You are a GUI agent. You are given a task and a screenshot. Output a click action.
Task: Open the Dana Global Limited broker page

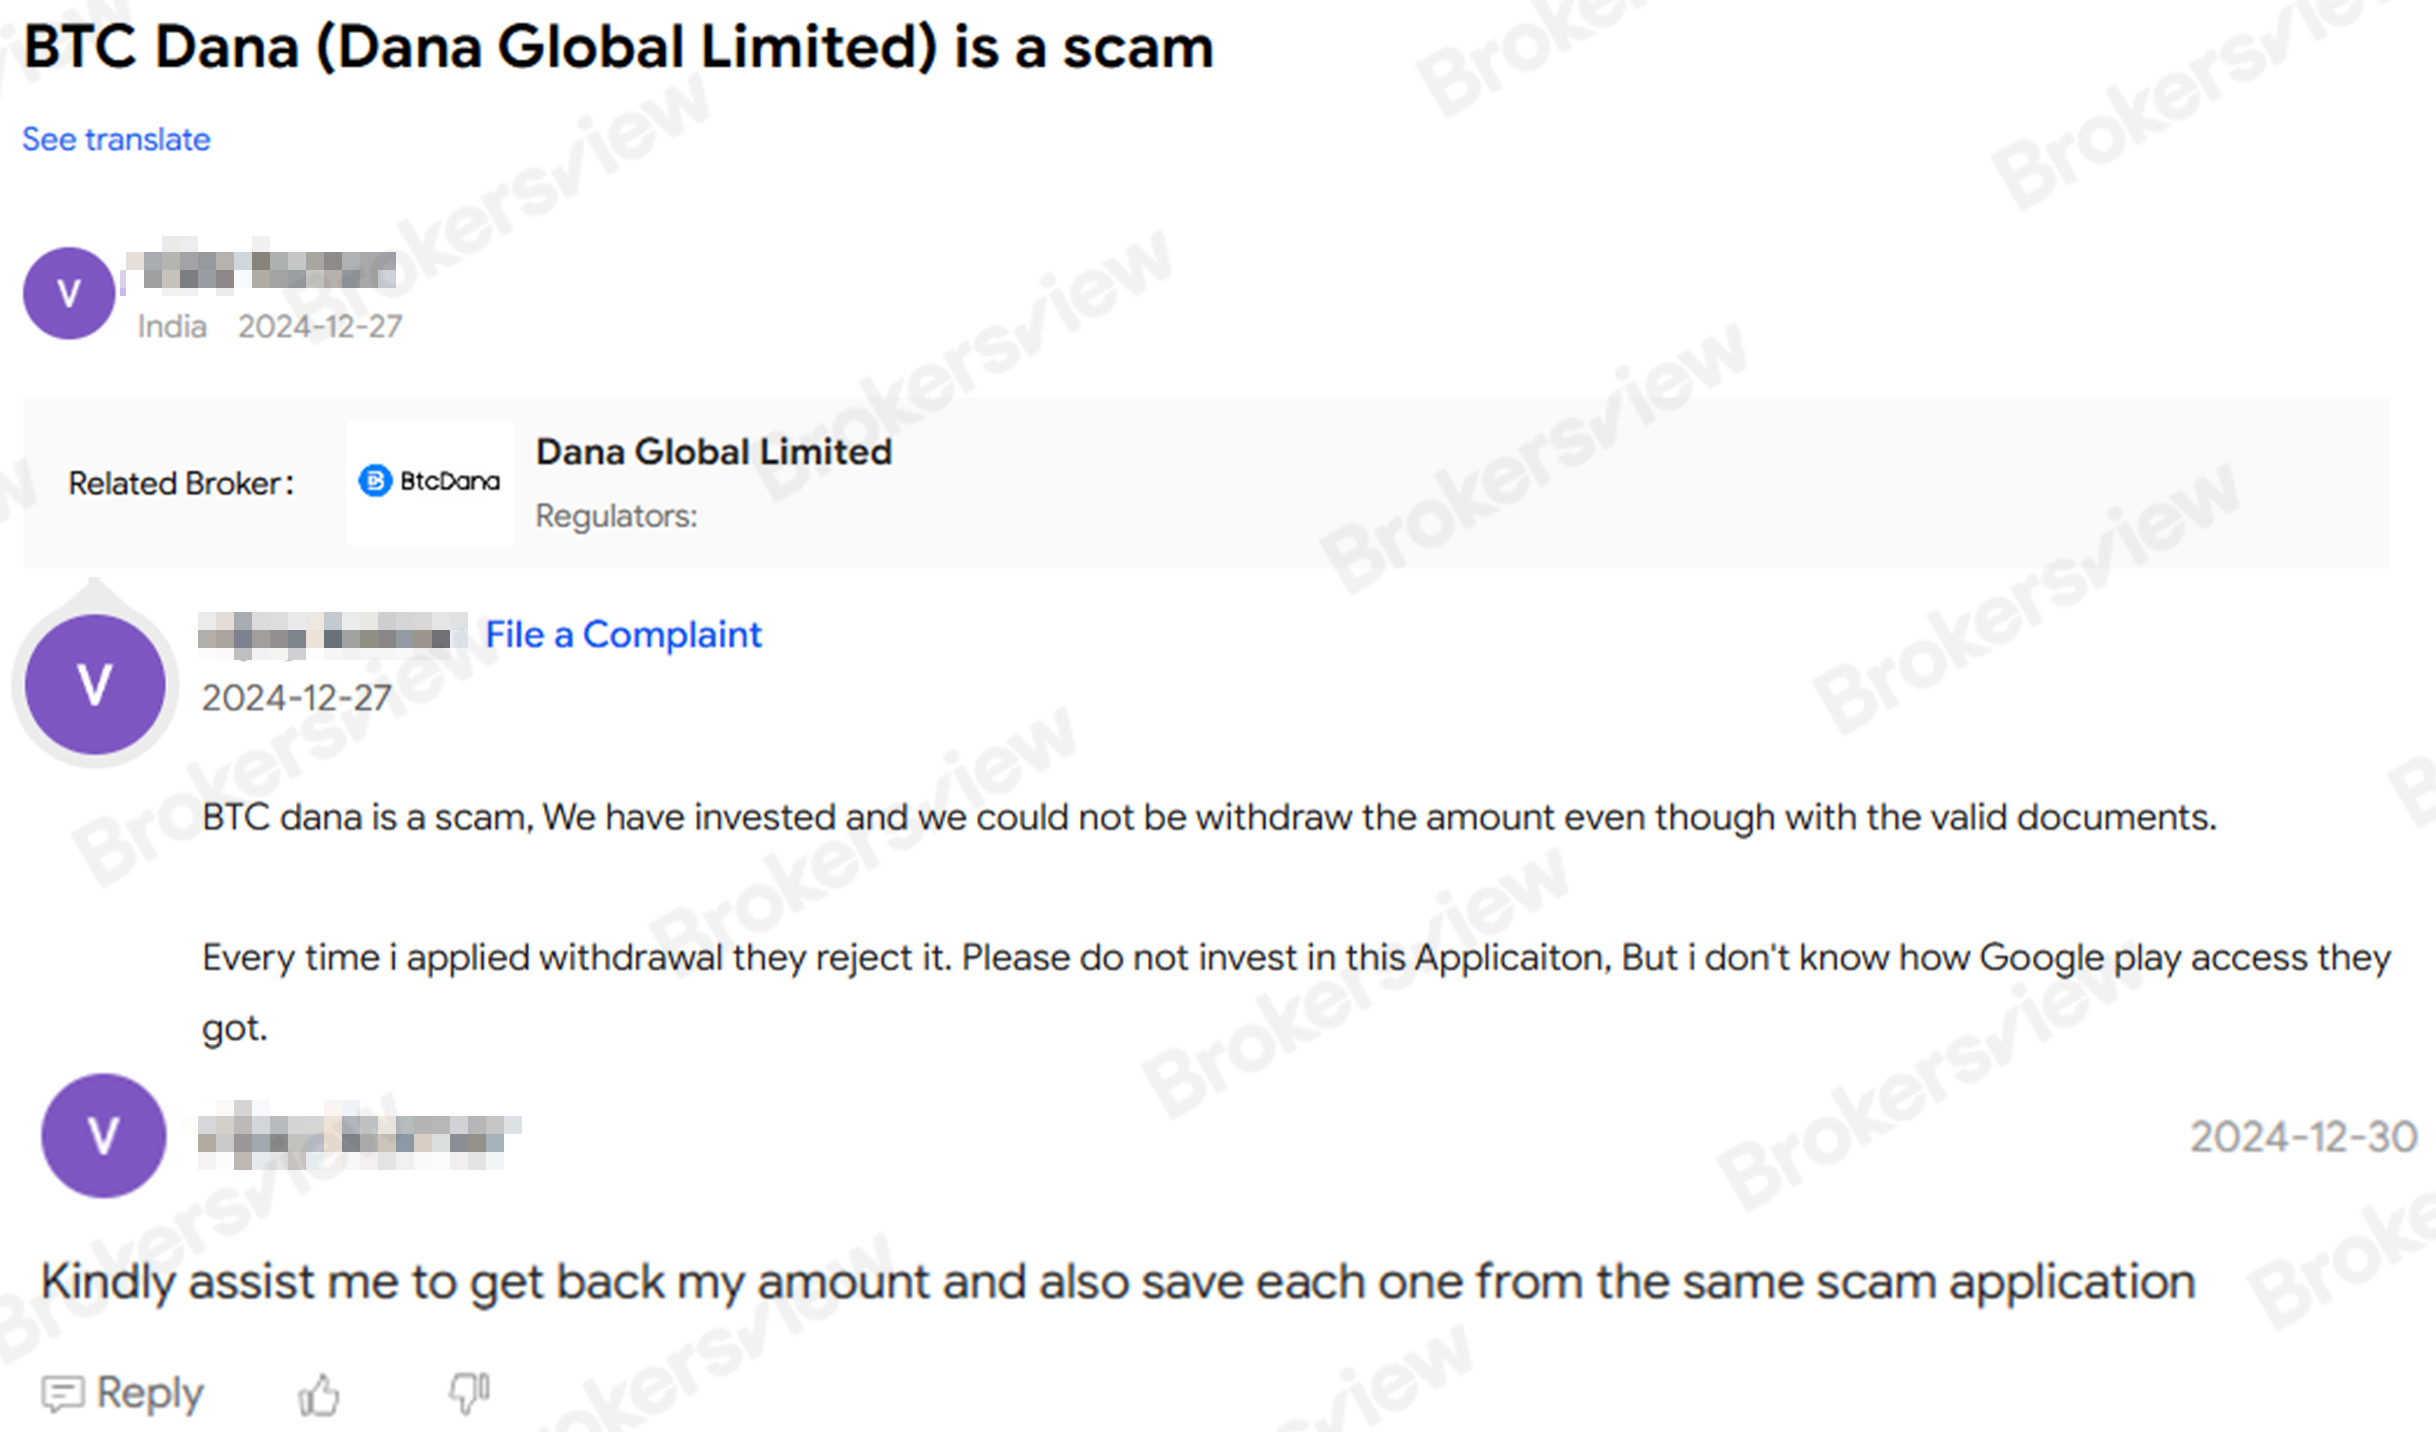click(x=713, y=451)
